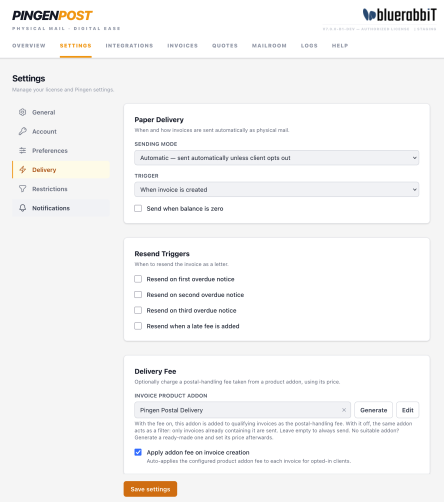Select the Preferences sliders icon
444x502 pixels.
(22, 150)
